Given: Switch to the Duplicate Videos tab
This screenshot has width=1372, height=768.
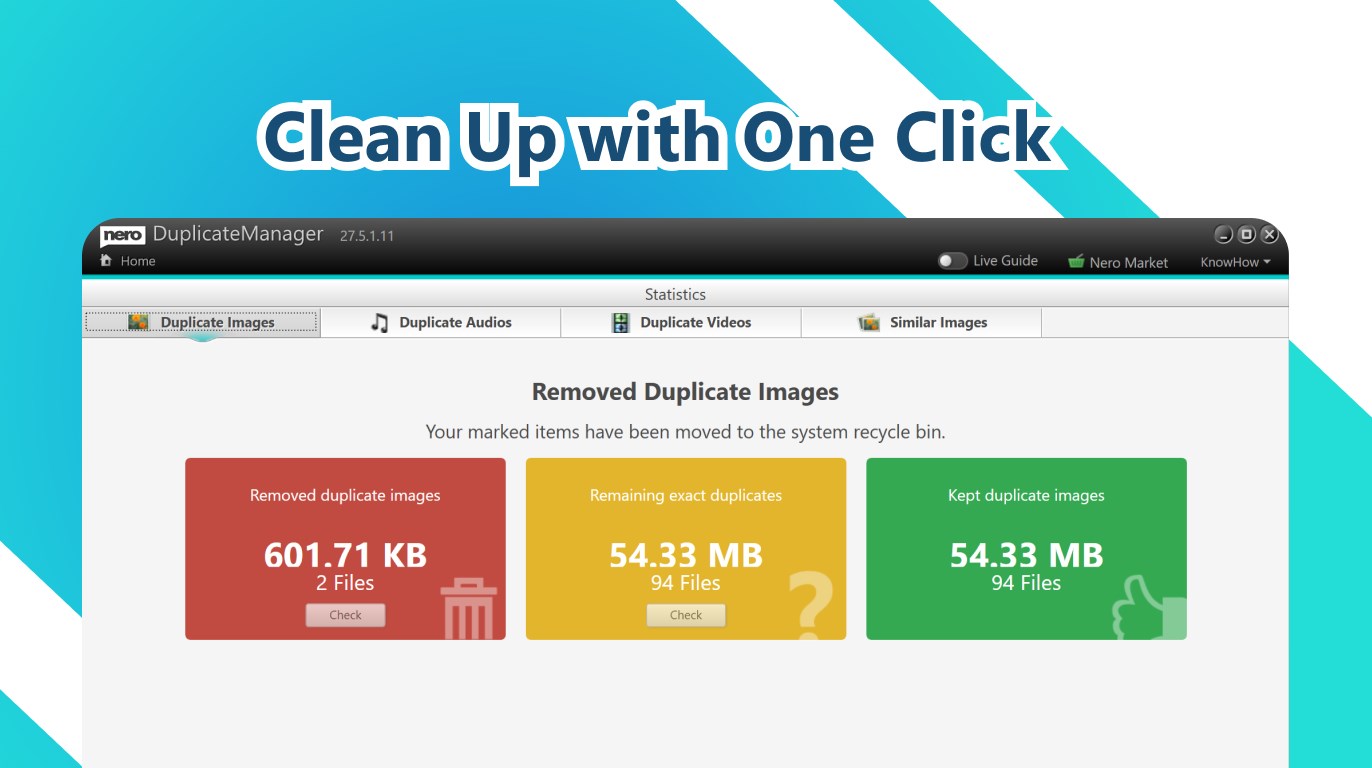Looking at the screenshot, I should [681, 322].
